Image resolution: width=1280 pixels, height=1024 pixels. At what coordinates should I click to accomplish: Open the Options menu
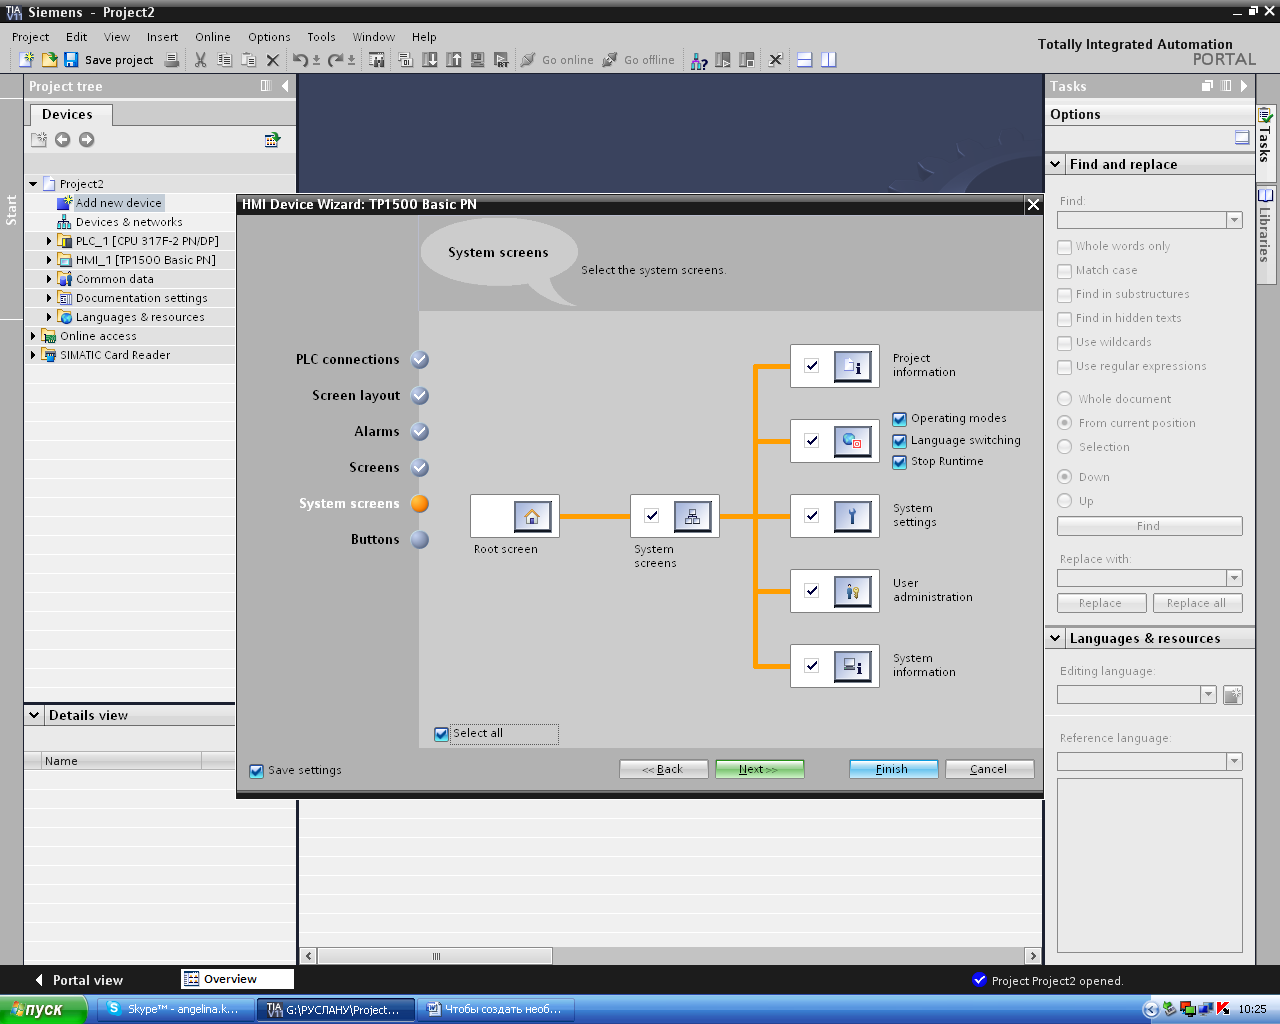tap(269, 37)
